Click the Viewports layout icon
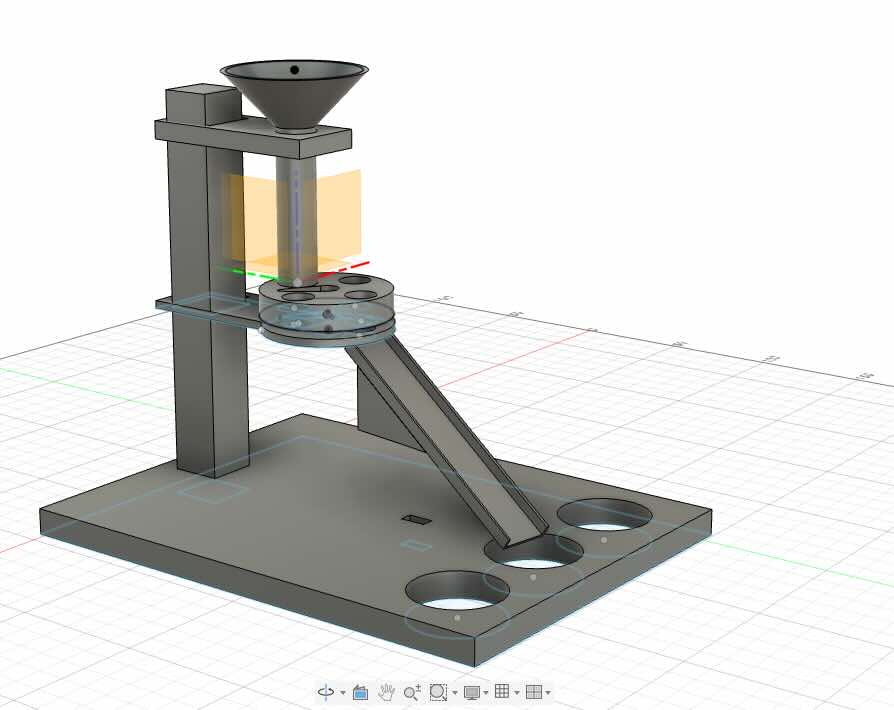This screenshot has width=894, height=710. coord(534,692)
